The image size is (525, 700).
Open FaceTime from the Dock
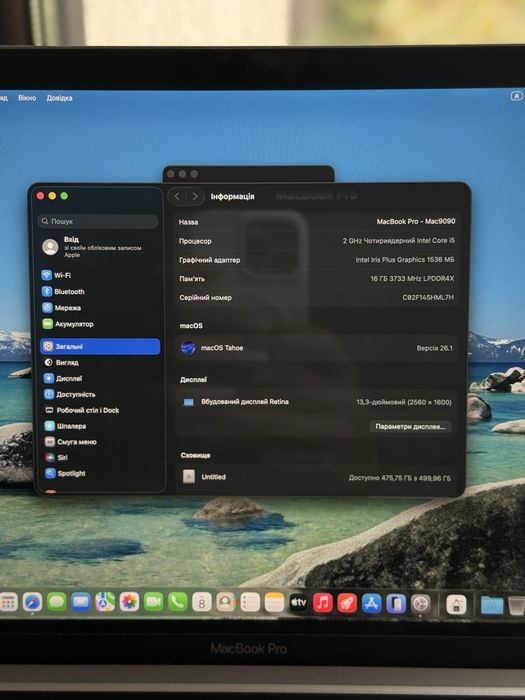pos(153,603)
